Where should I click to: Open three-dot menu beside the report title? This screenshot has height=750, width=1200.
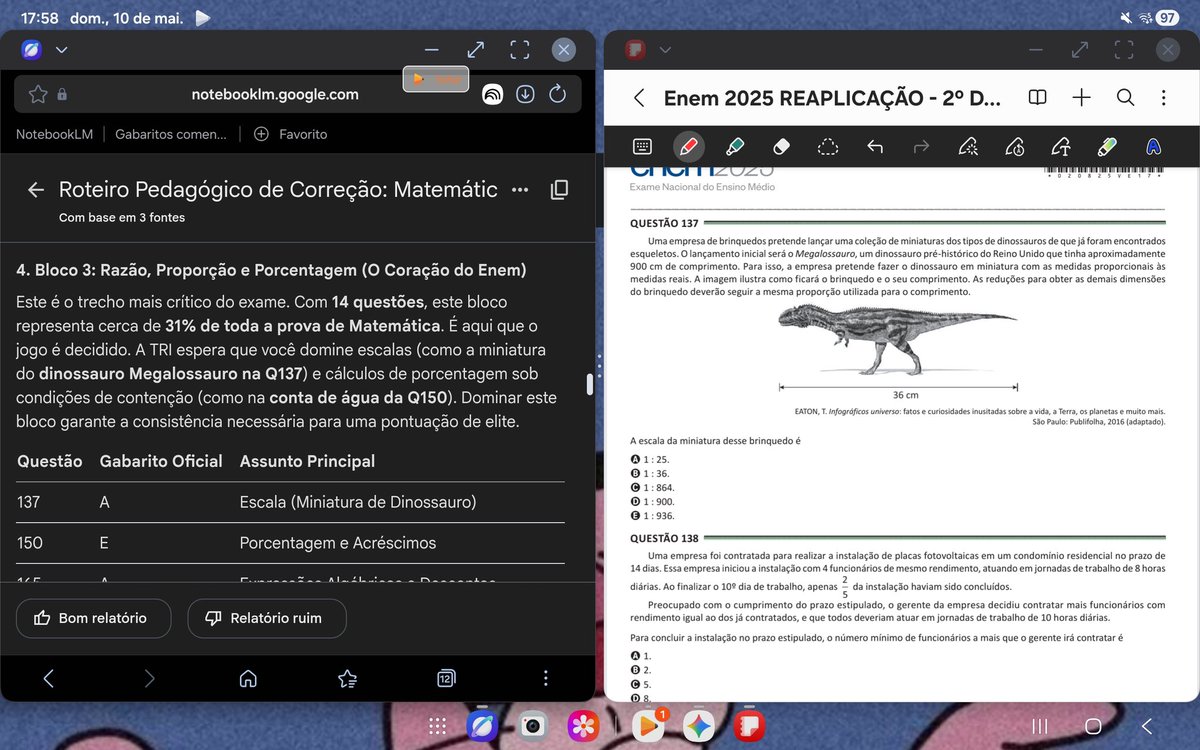(520, 190)
